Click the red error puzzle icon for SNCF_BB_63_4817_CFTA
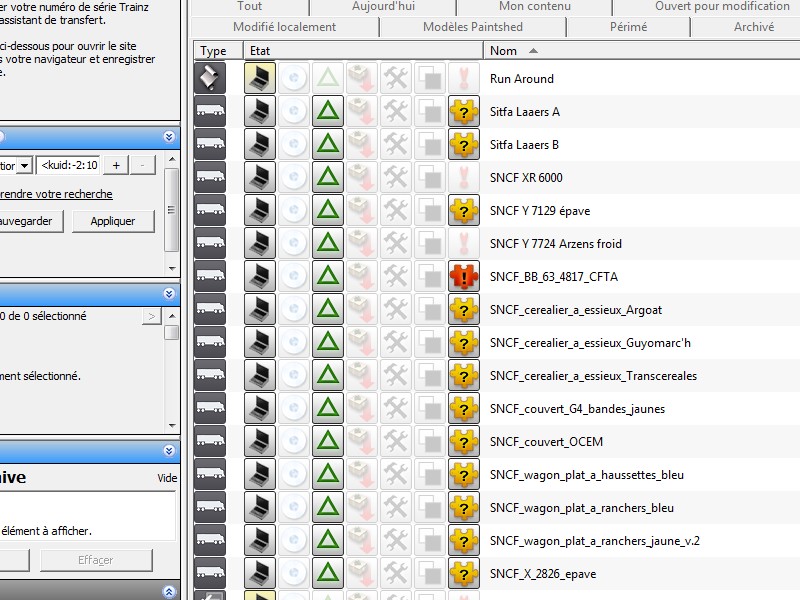Viewport: 800px width, 600px height. coord(464,276)
